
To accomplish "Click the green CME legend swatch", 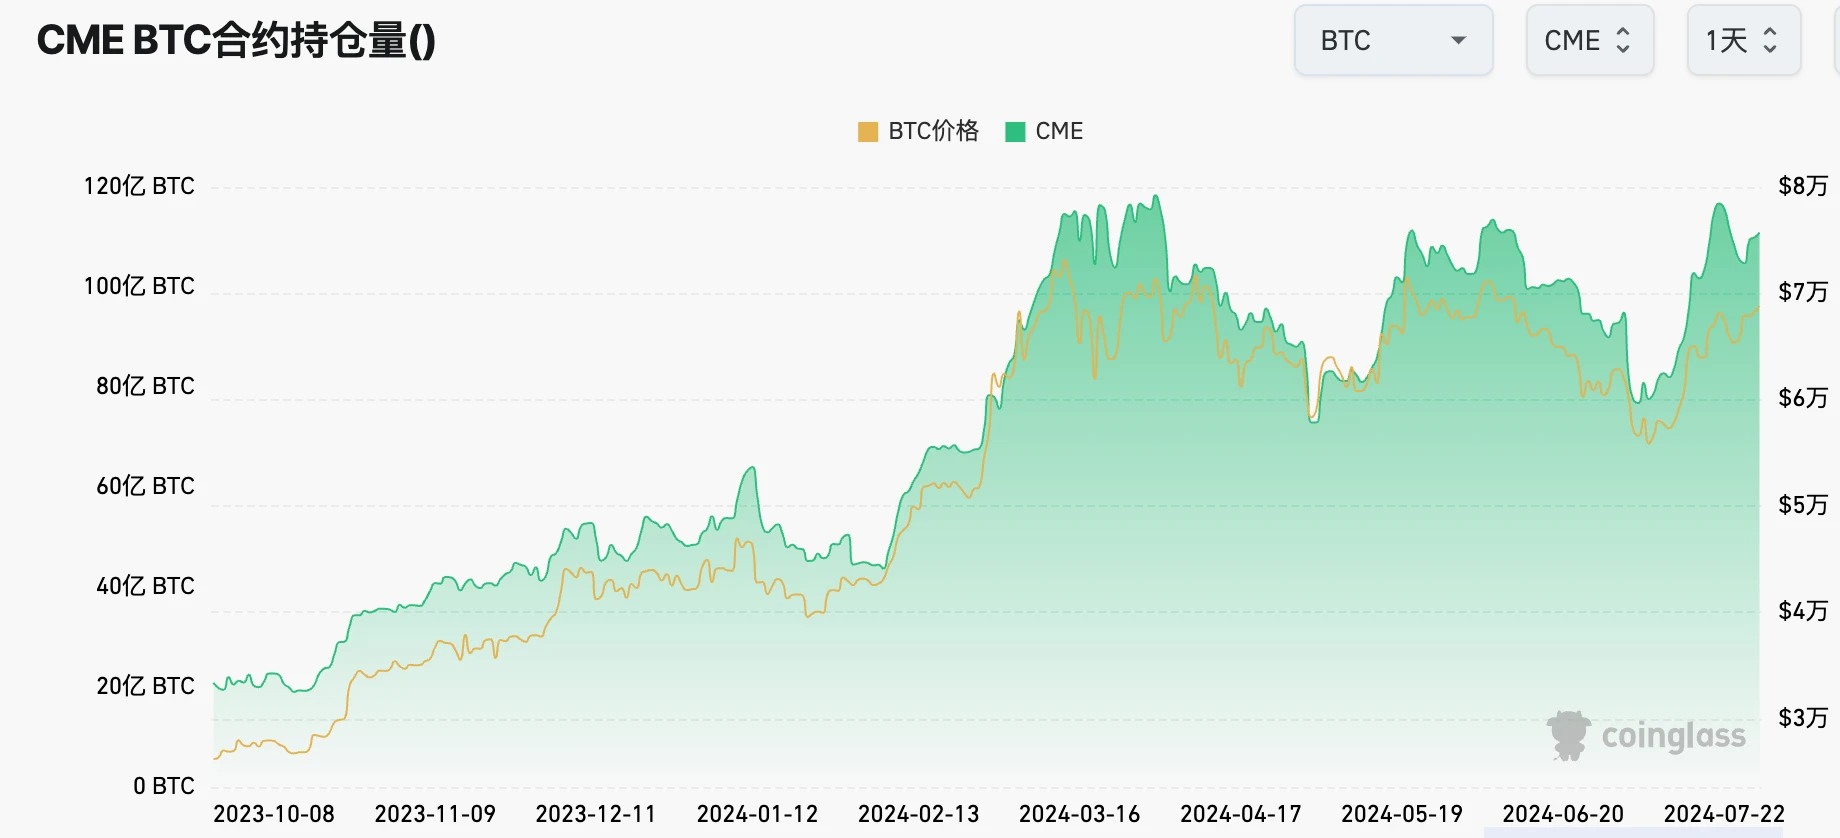I will click(x=1015, y=132).
